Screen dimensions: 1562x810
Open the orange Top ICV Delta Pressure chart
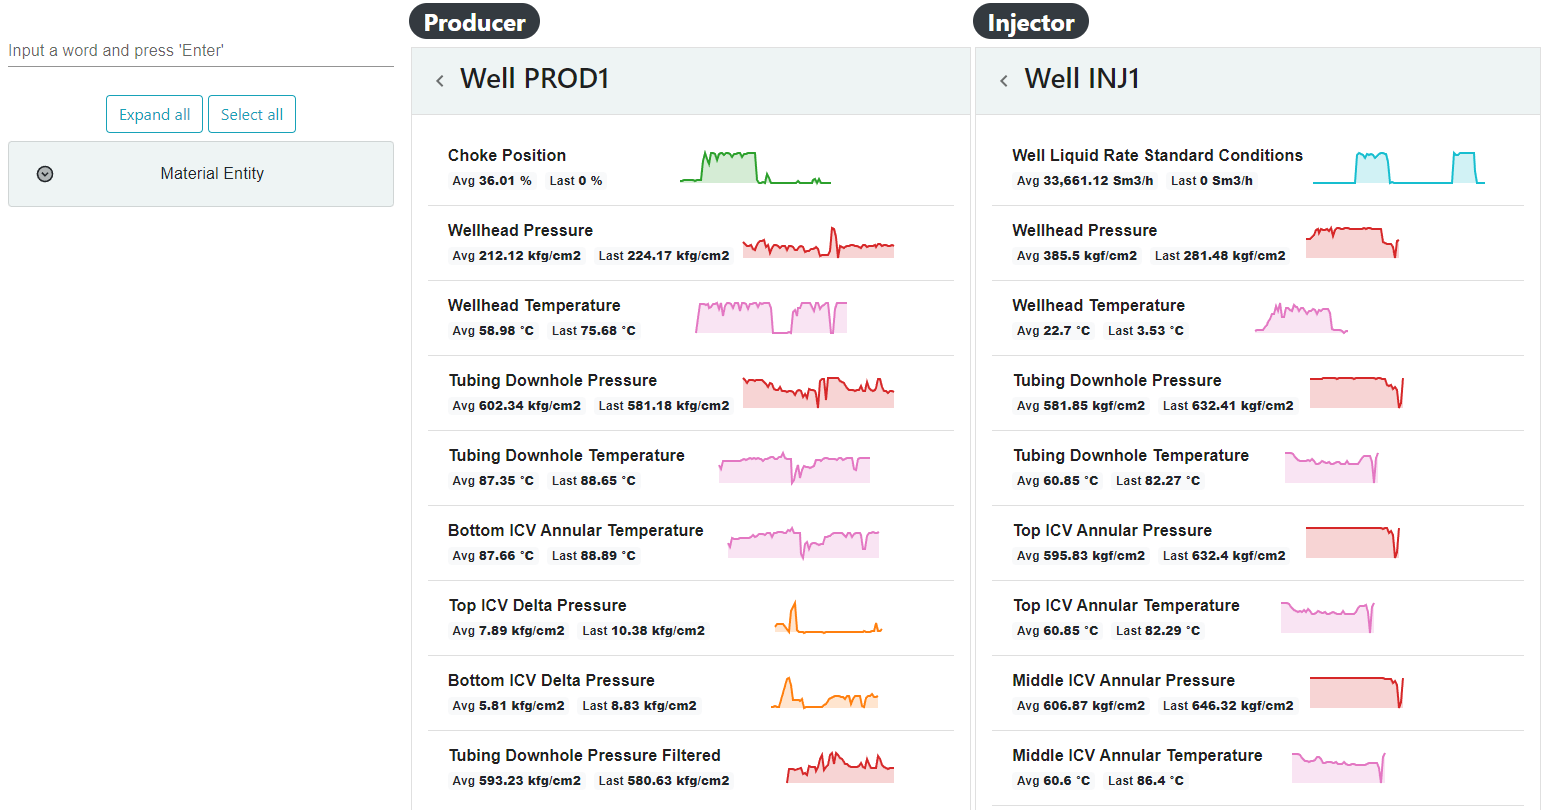coord(827,618)
